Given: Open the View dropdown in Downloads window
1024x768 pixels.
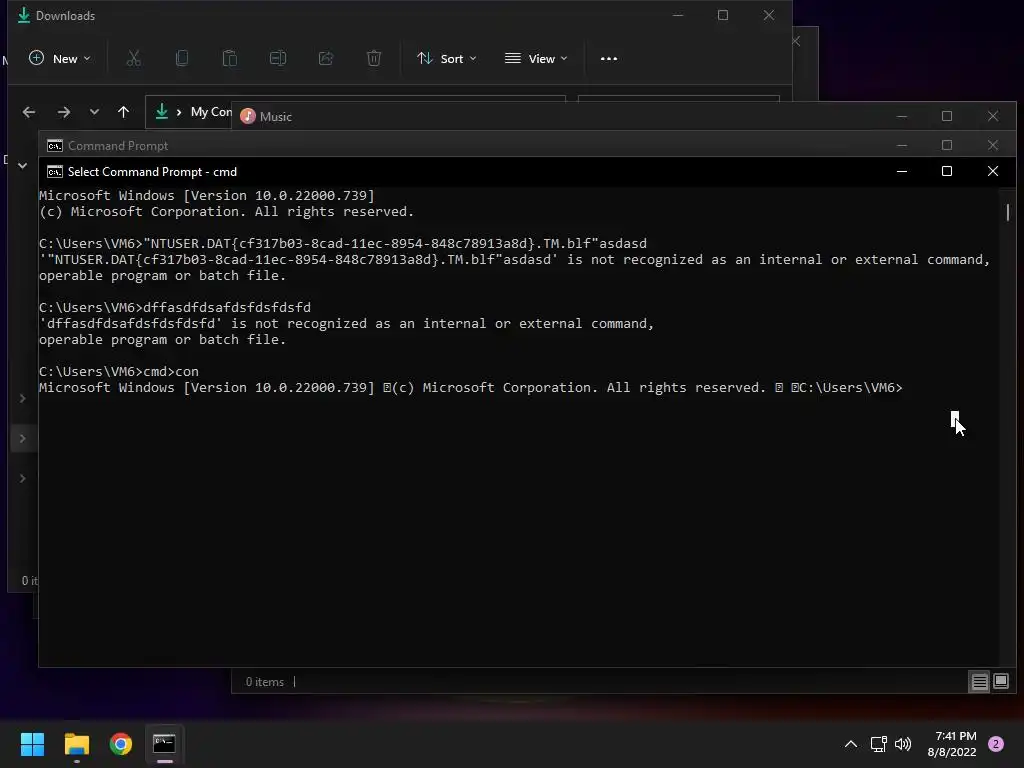Looking at the screenshot, I should tap(536, 59).
